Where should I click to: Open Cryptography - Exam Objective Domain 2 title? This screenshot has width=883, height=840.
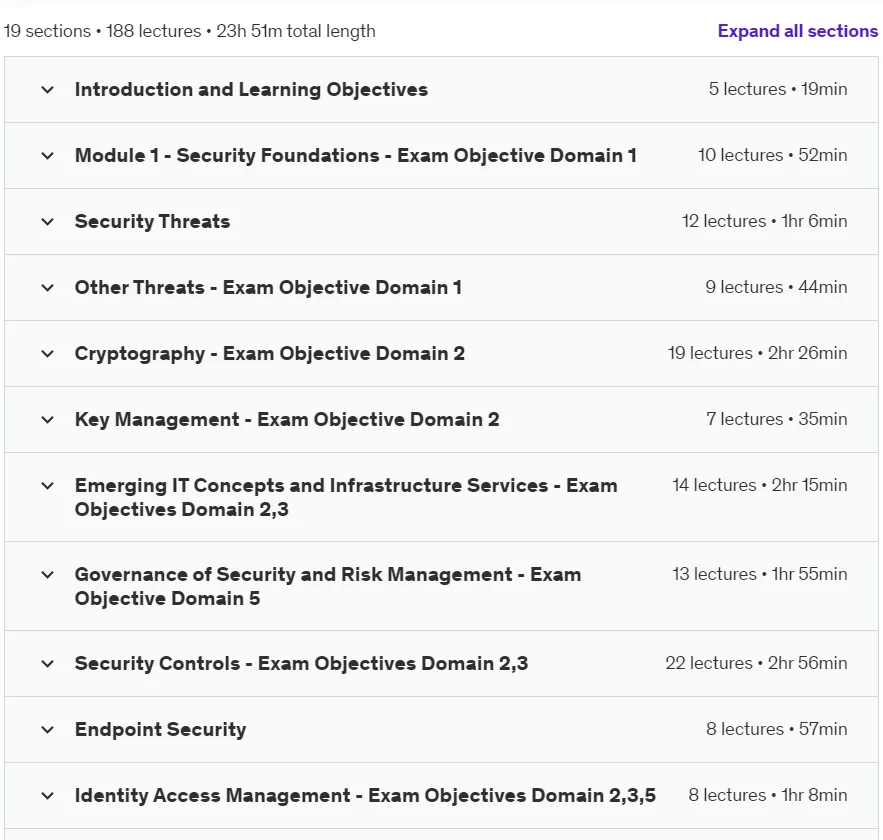[270, 354]
